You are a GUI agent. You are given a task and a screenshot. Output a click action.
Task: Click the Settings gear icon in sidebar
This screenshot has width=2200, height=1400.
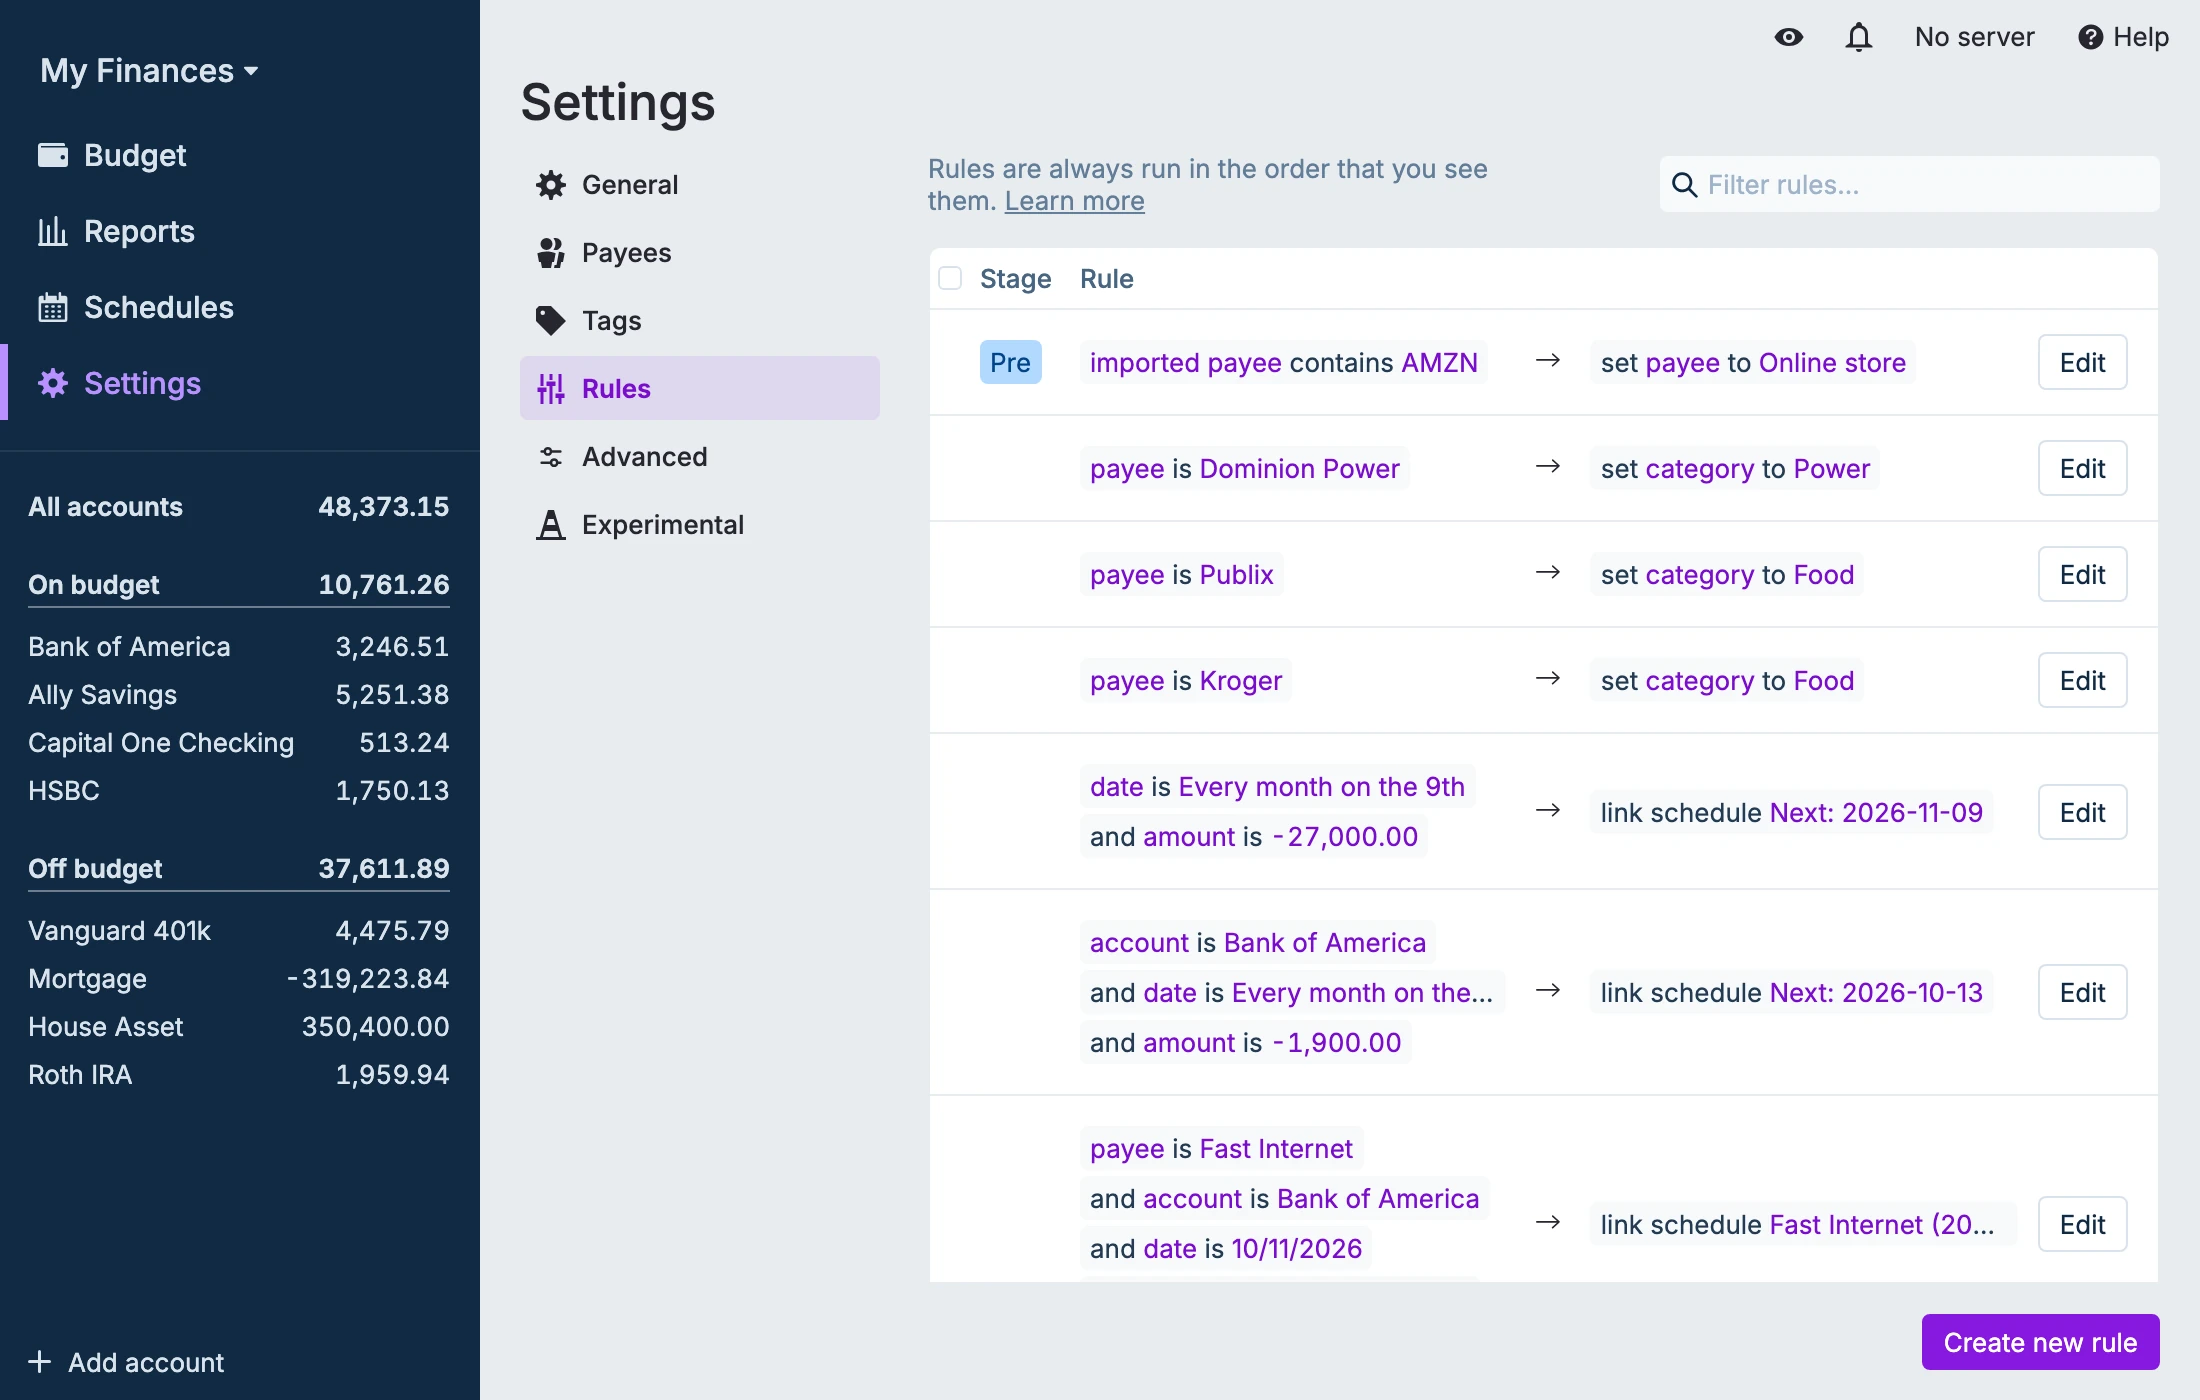point(53,383)
